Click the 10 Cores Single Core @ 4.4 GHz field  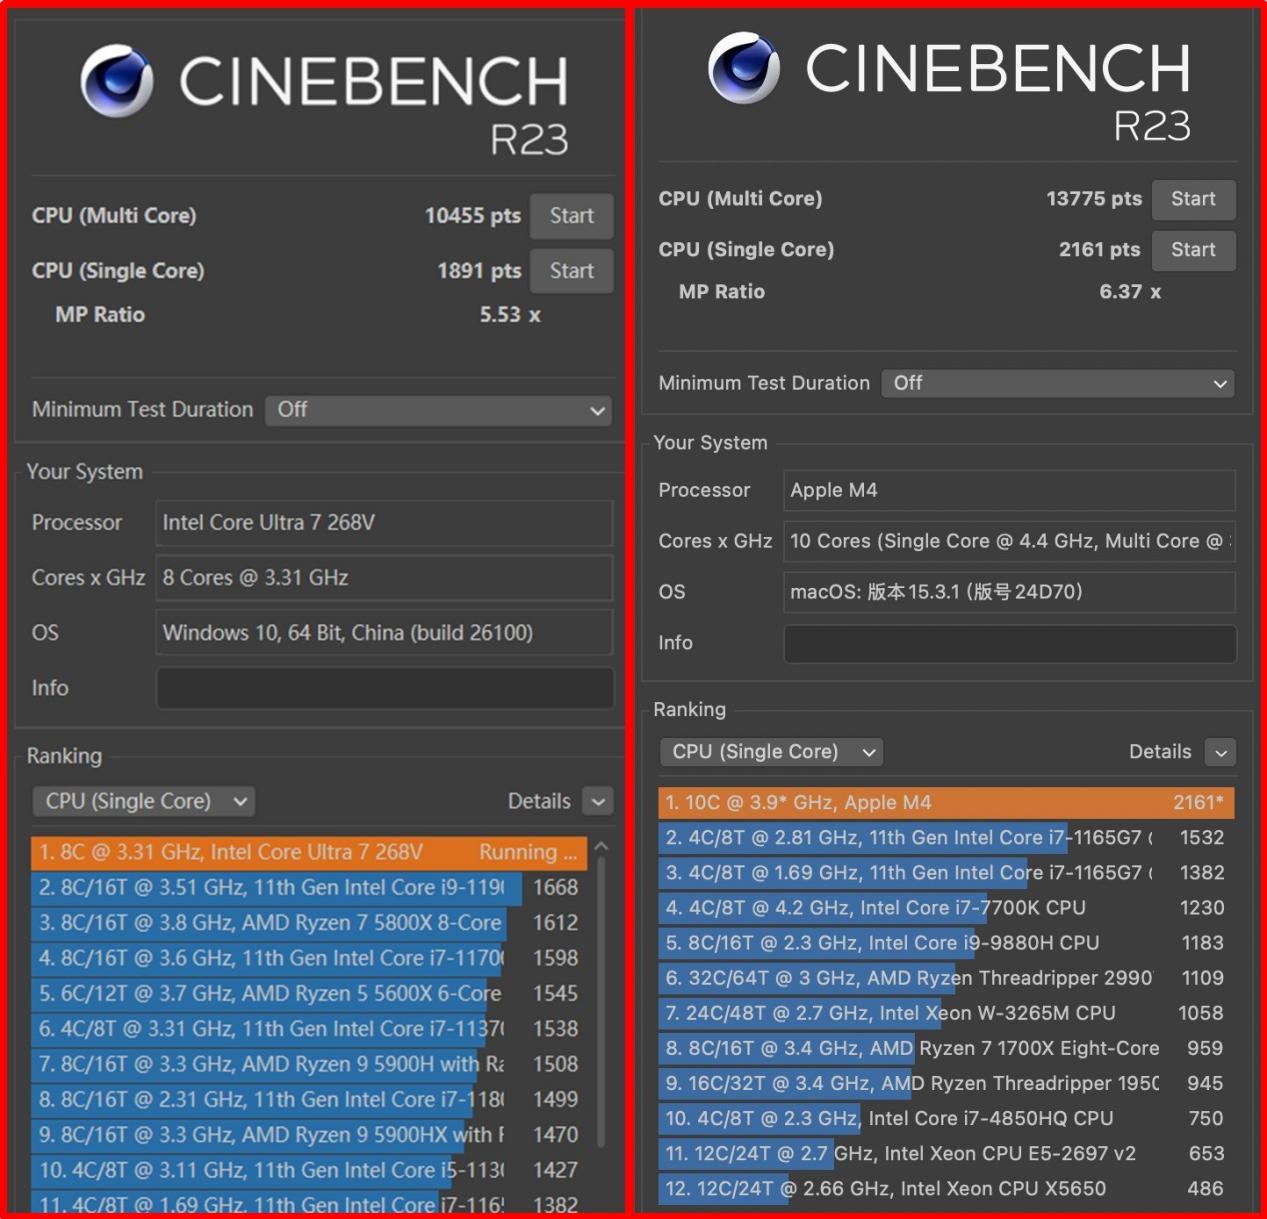click(1010, 541)
